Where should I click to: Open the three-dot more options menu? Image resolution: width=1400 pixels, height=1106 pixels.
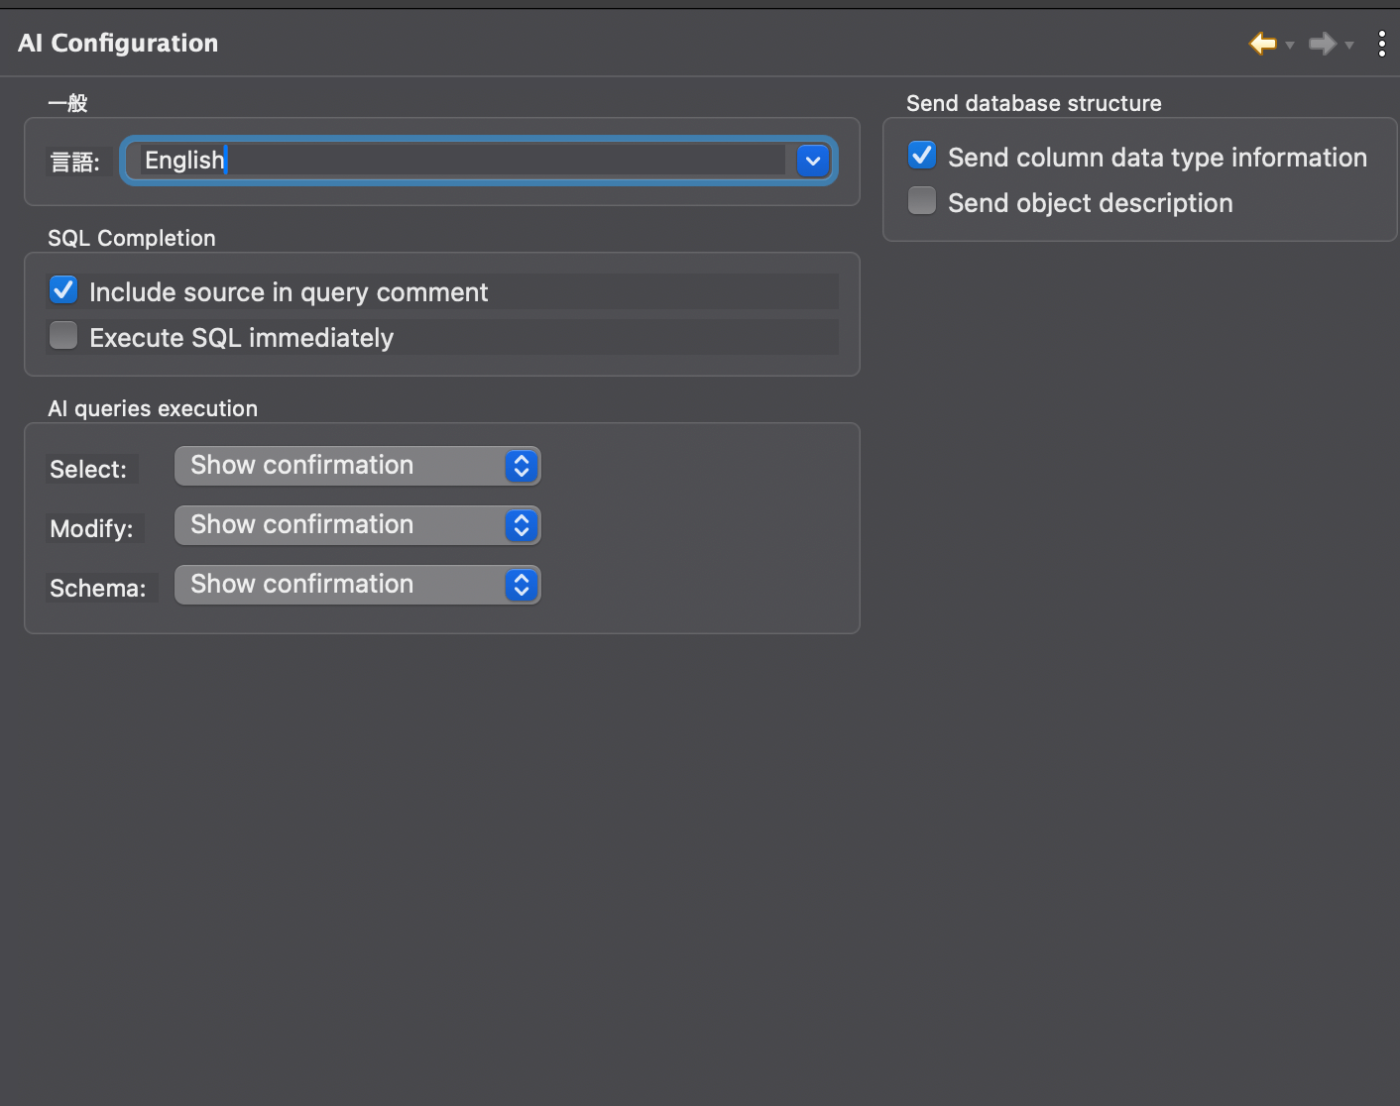pyautogui.click(x=1381, y=43)
